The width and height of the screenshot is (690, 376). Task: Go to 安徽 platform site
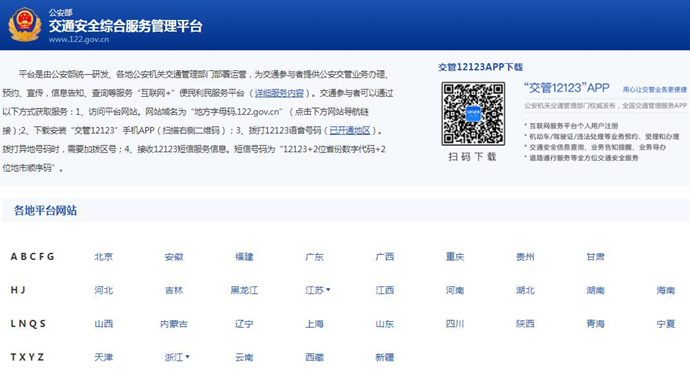pyautogui.click(x=174, y=257)
